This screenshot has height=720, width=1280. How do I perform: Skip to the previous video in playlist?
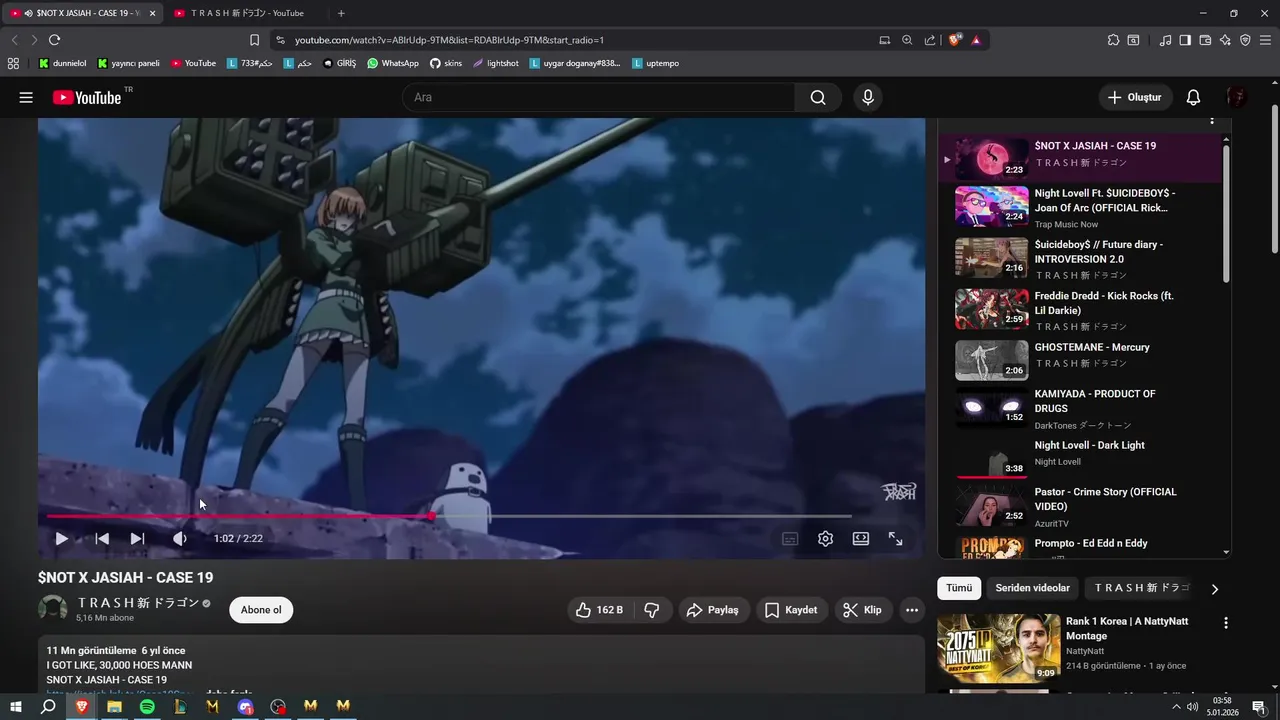click(x=102, y=538)
